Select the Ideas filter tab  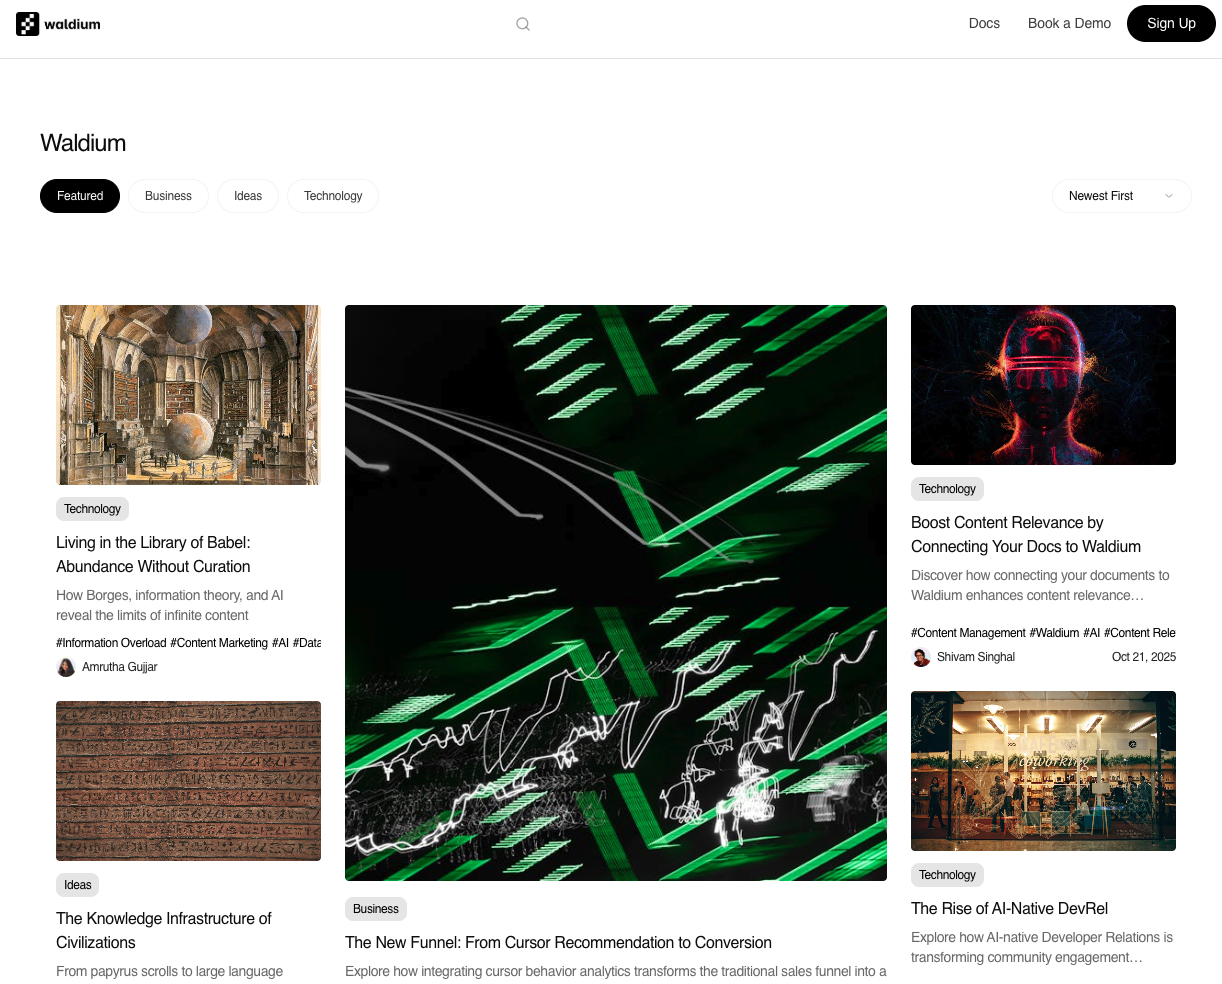[248, 196]
